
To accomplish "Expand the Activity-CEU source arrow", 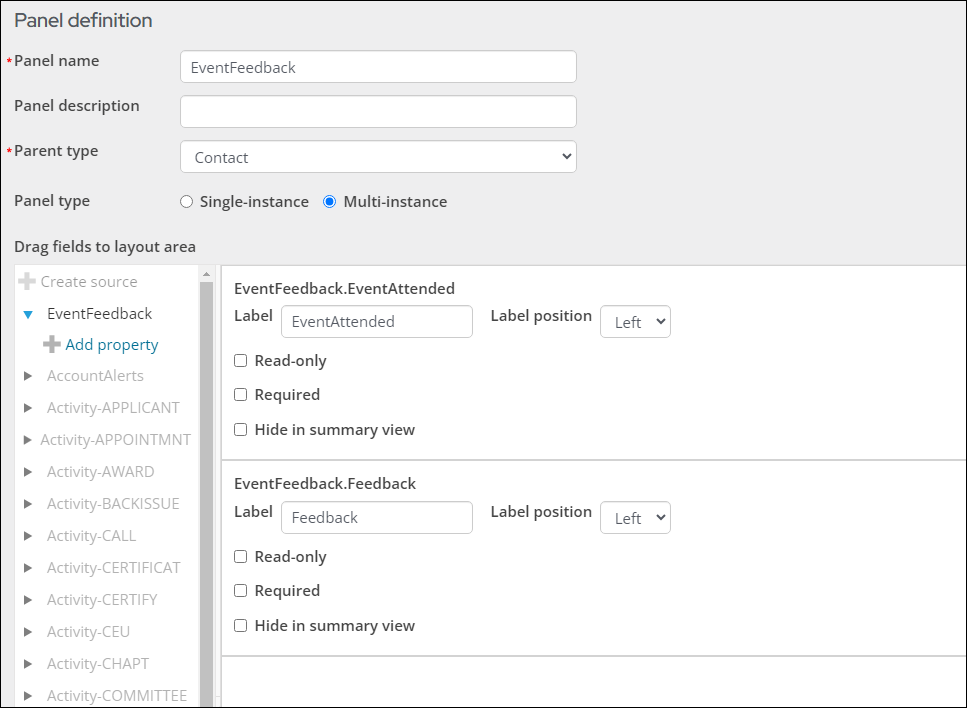I will (28, 632).
